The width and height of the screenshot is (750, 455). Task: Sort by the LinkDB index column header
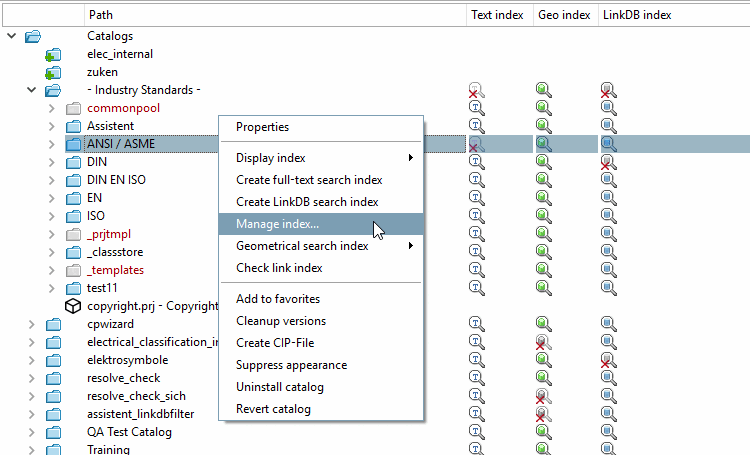click(x=636, y=15)
